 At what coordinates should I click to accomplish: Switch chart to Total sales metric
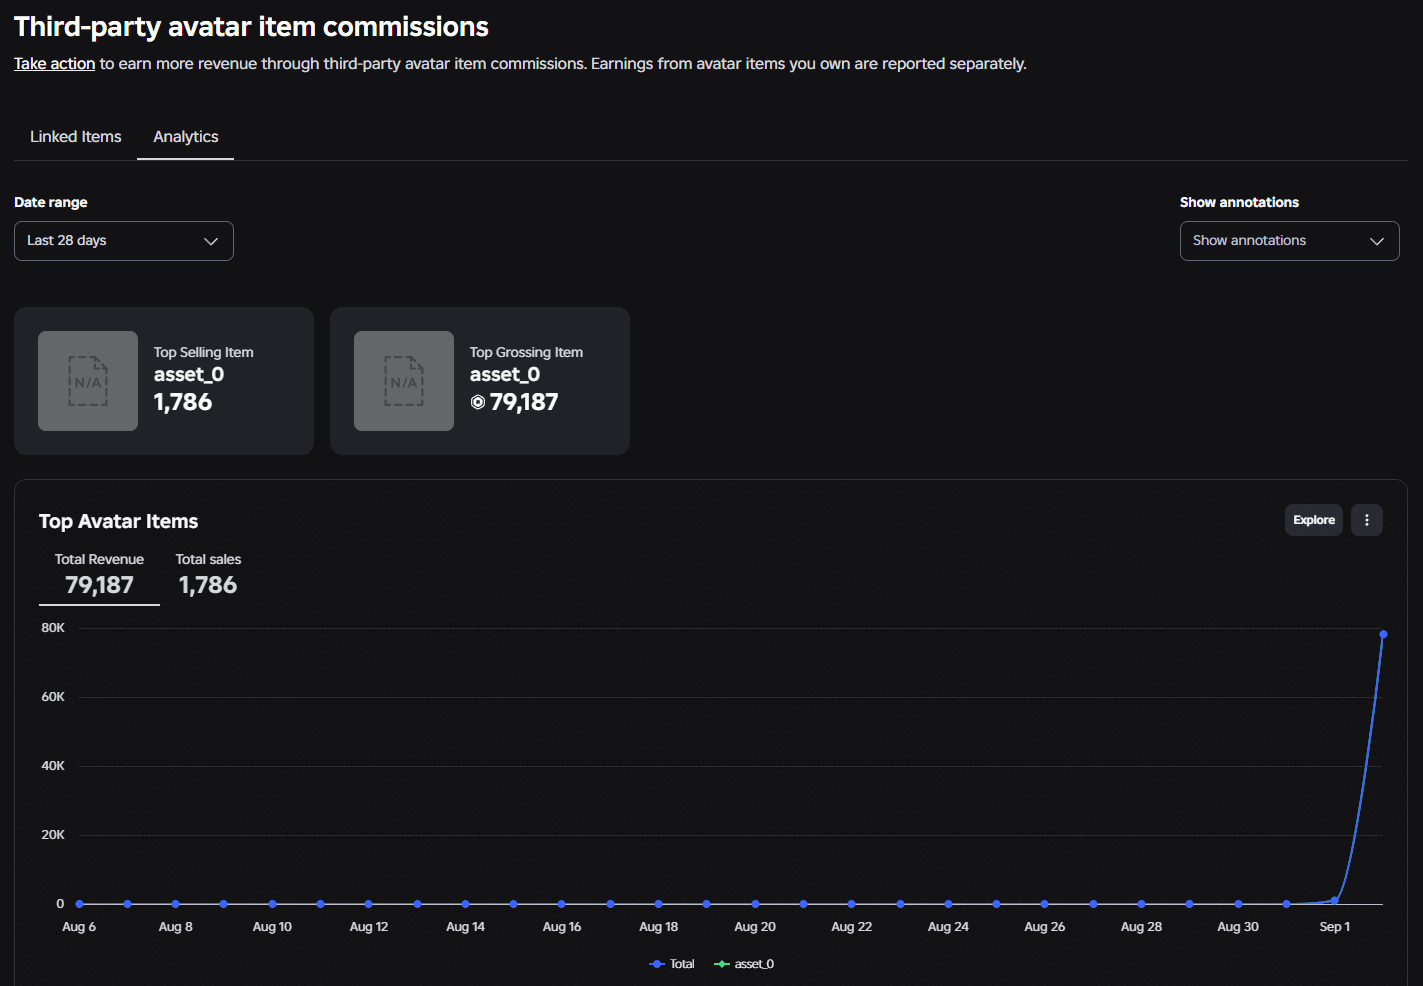[208, 575]
